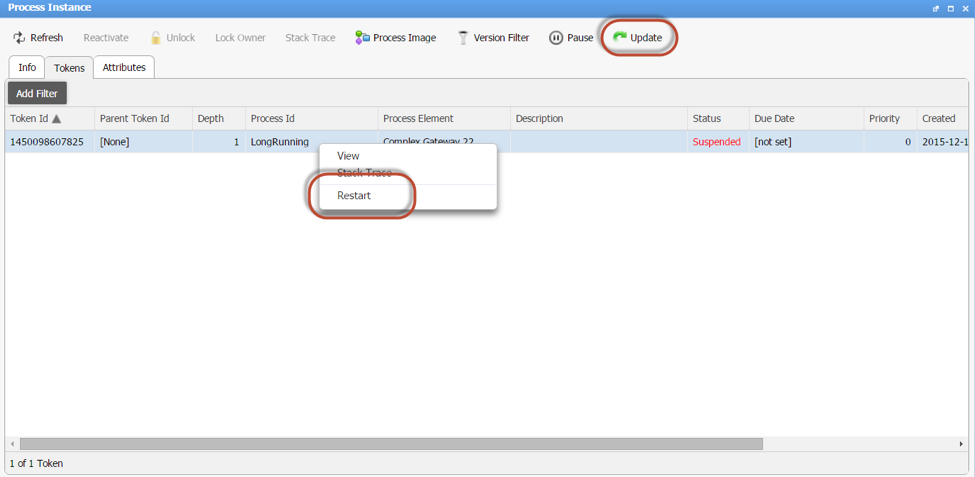
Task: Switch to the Info tab
Action: 27,68
